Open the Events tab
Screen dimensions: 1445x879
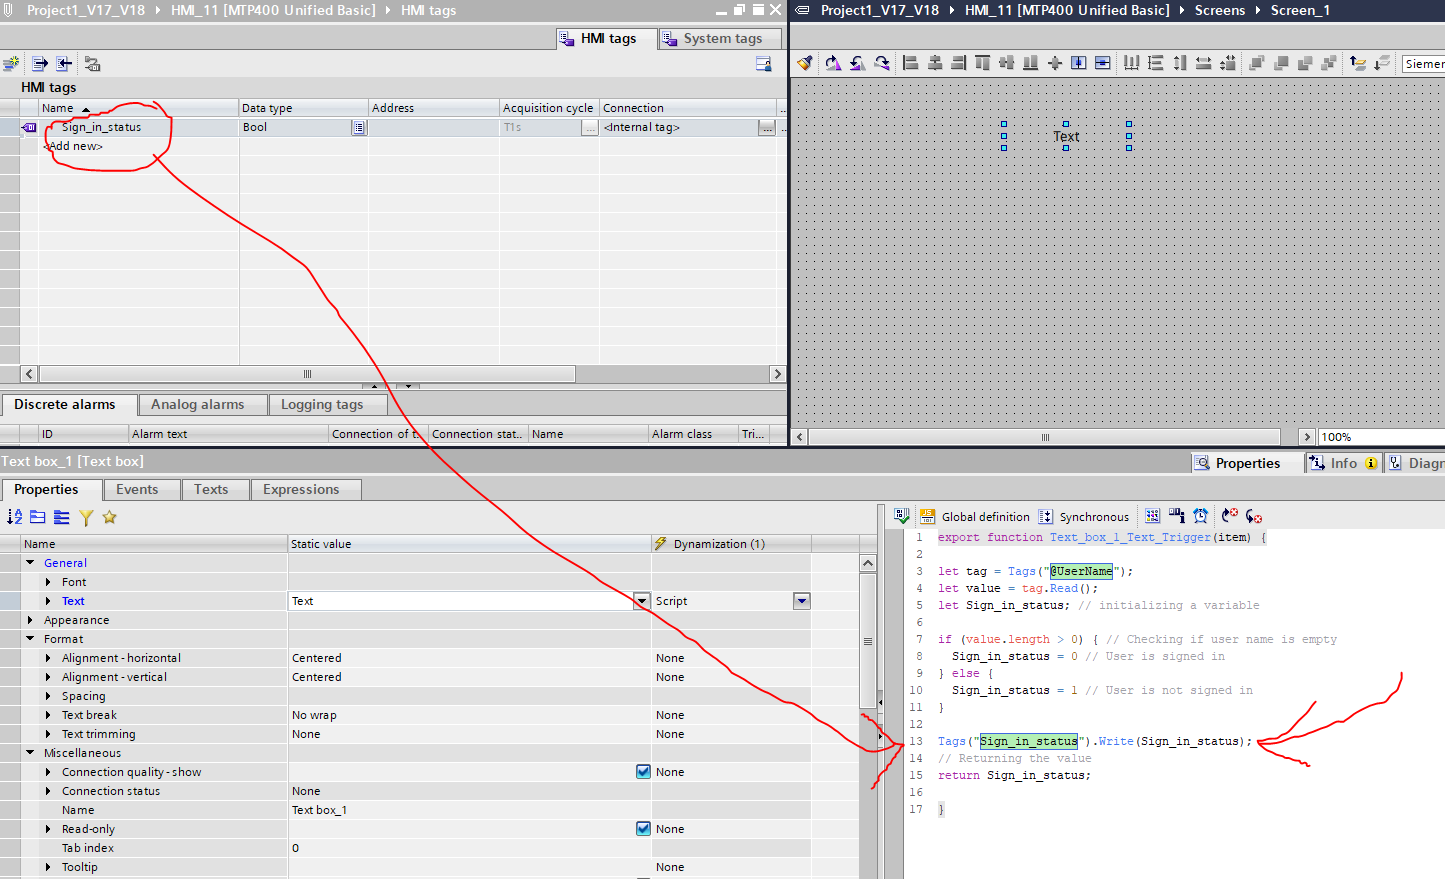point(137,490)
